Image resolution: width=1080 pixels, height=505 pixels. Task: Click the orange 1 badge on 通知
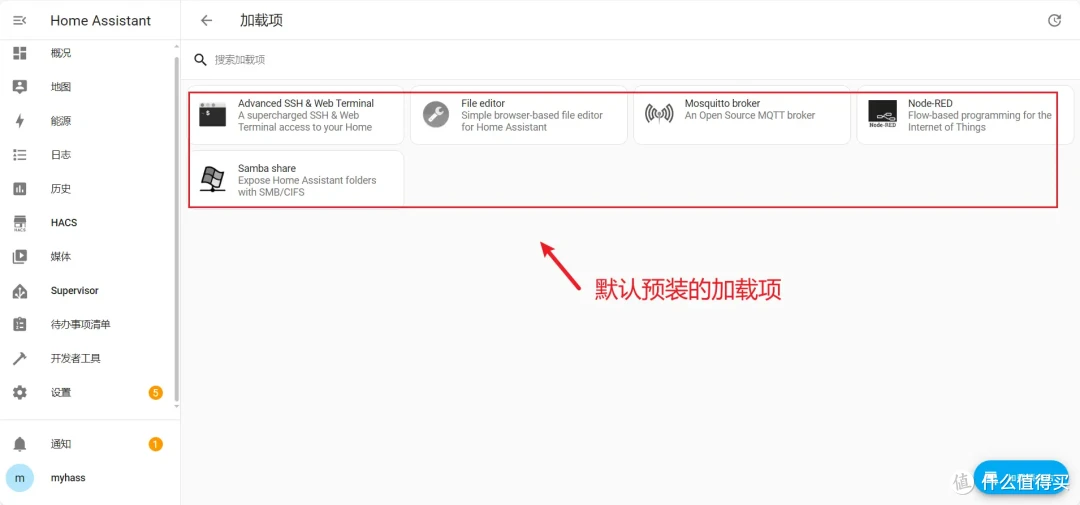(x=156, y=444)
